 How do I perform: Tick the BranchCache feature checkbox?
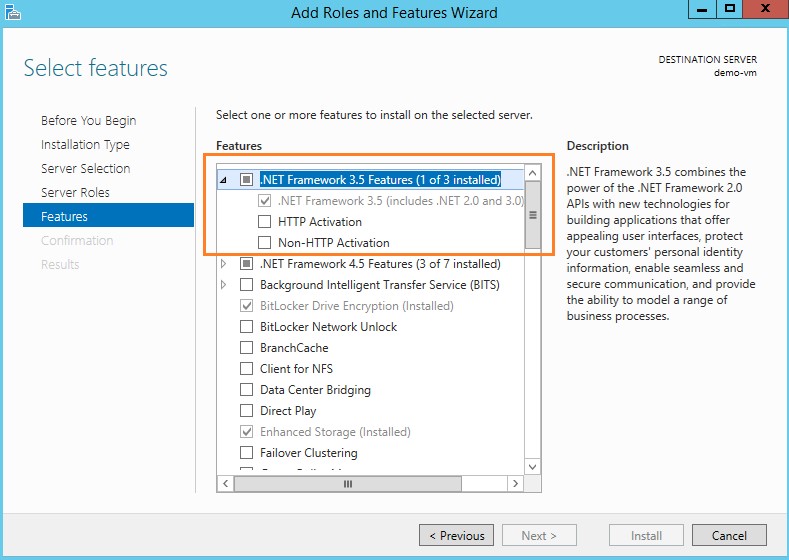(247, 348)
